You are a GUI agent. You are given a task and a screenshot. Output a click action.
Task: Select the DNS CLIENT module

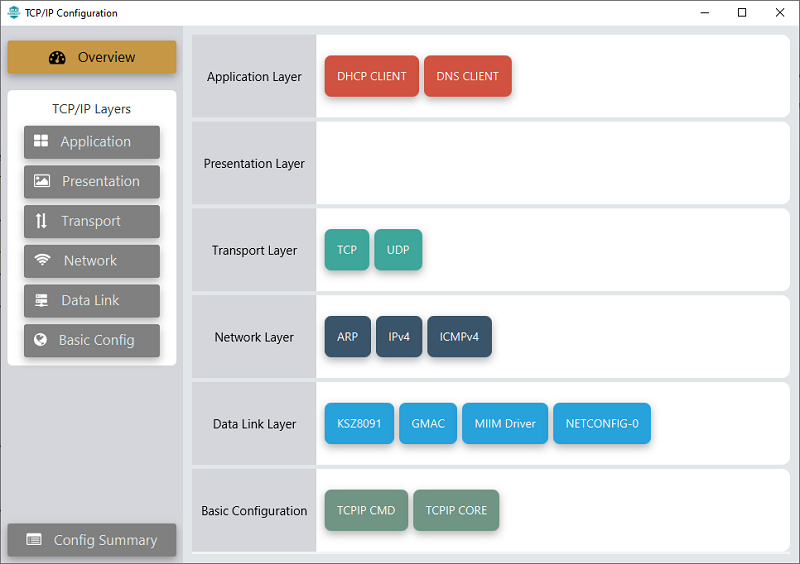click(x=467, y=76)
